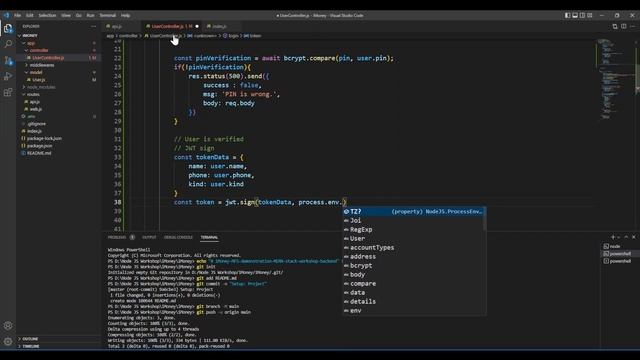Screen dimensions: 640x360
Task: Open editor more actions ellipsis
Action: 633,26
